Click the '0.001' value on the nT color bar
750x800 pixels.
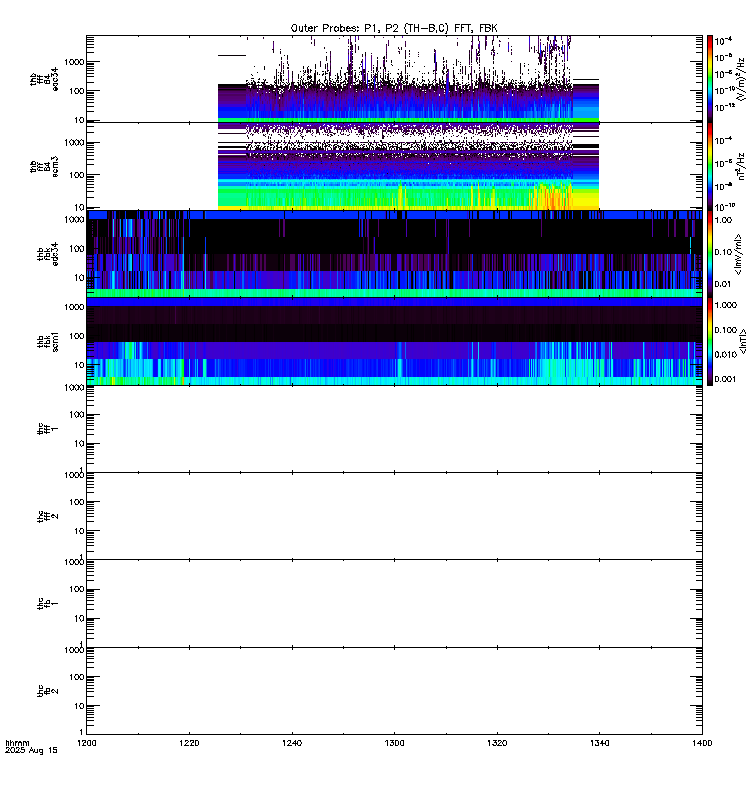coord(726,379)
